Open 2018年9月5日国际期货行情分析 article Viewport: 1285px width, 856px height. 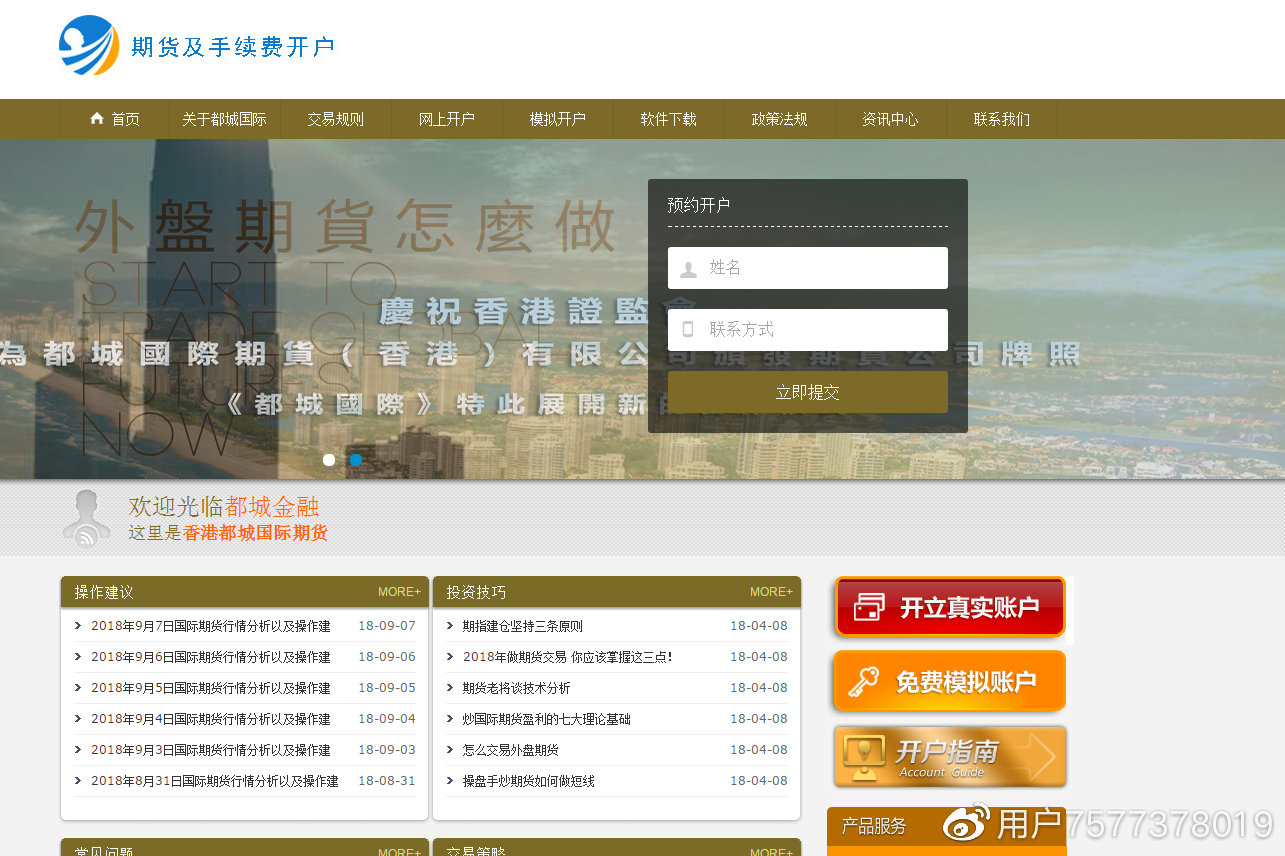(x=211, y=688)
